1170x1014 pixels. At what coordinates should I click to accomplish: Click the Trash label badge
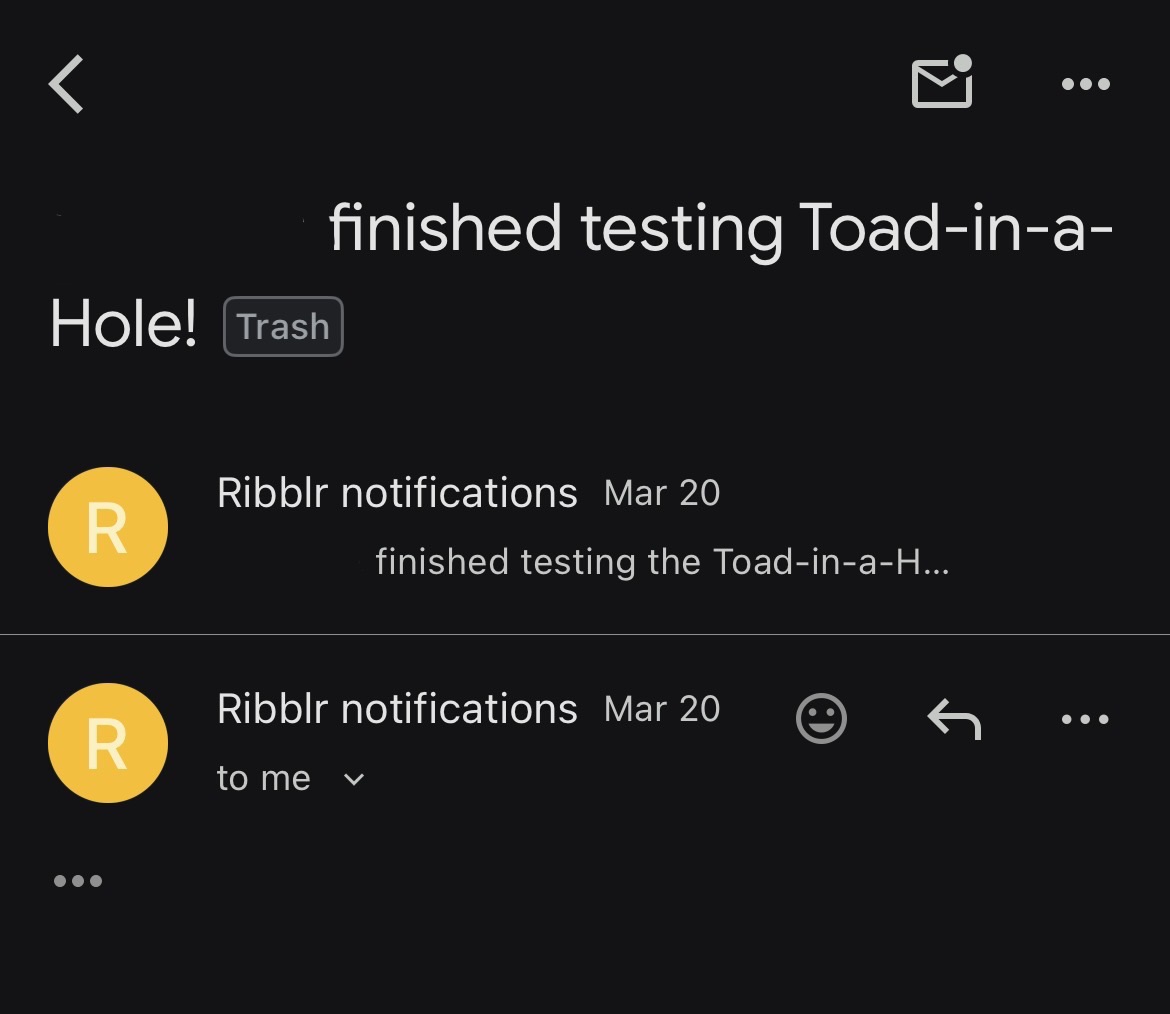coord(283,326)
